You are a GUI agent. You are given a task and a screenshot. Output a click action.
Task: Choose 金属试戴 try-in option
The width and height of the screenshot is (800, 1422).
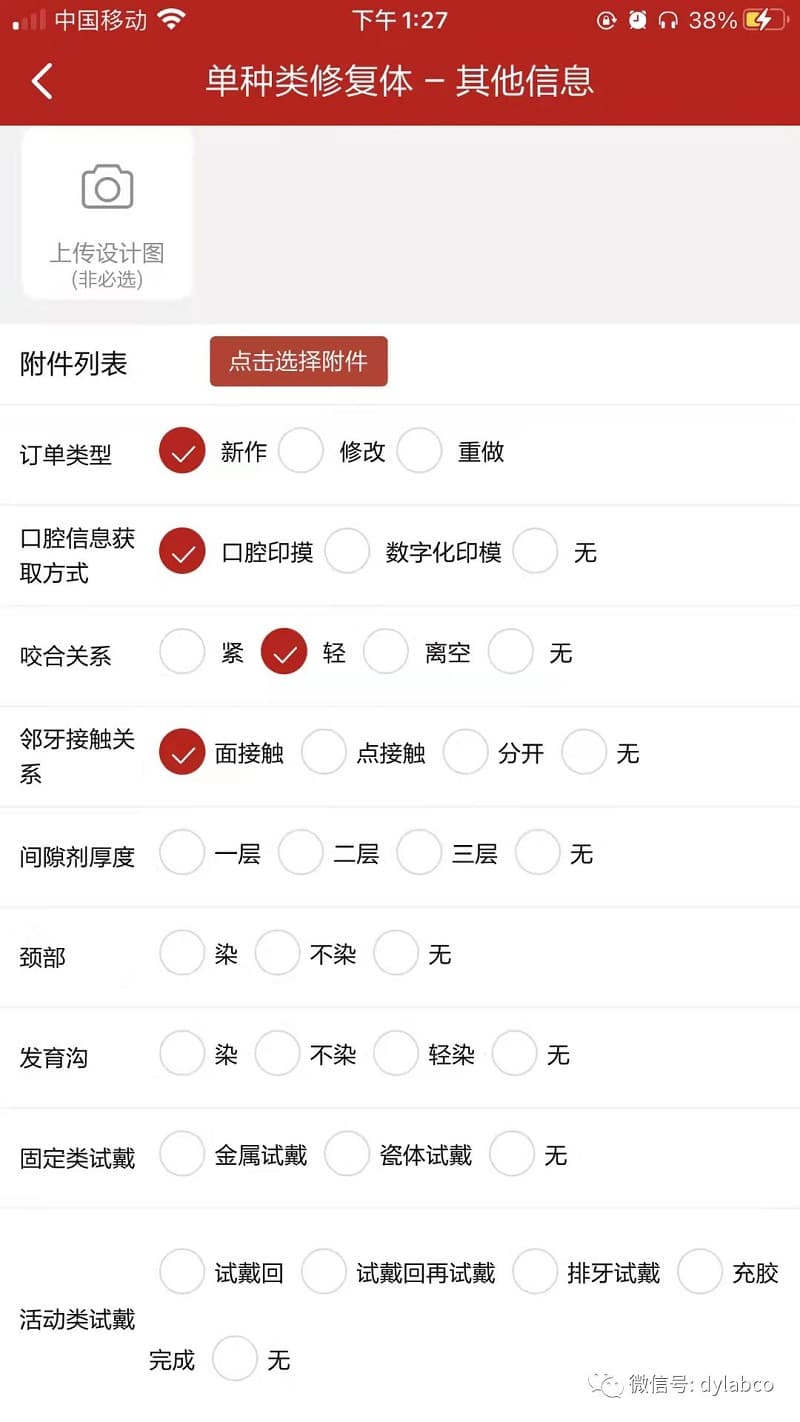coord(182,1155)
